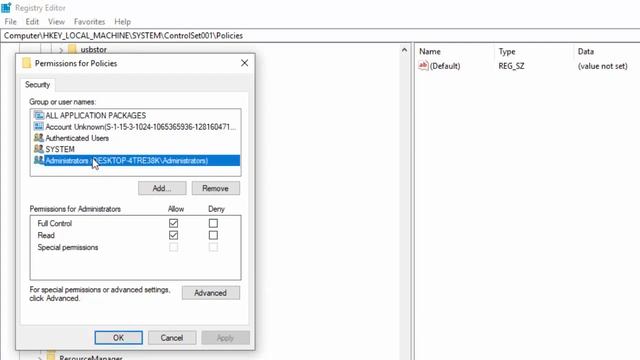The image size is (640, 360).
Task: Check Deny for Read permission
Action: pos(213,235)
